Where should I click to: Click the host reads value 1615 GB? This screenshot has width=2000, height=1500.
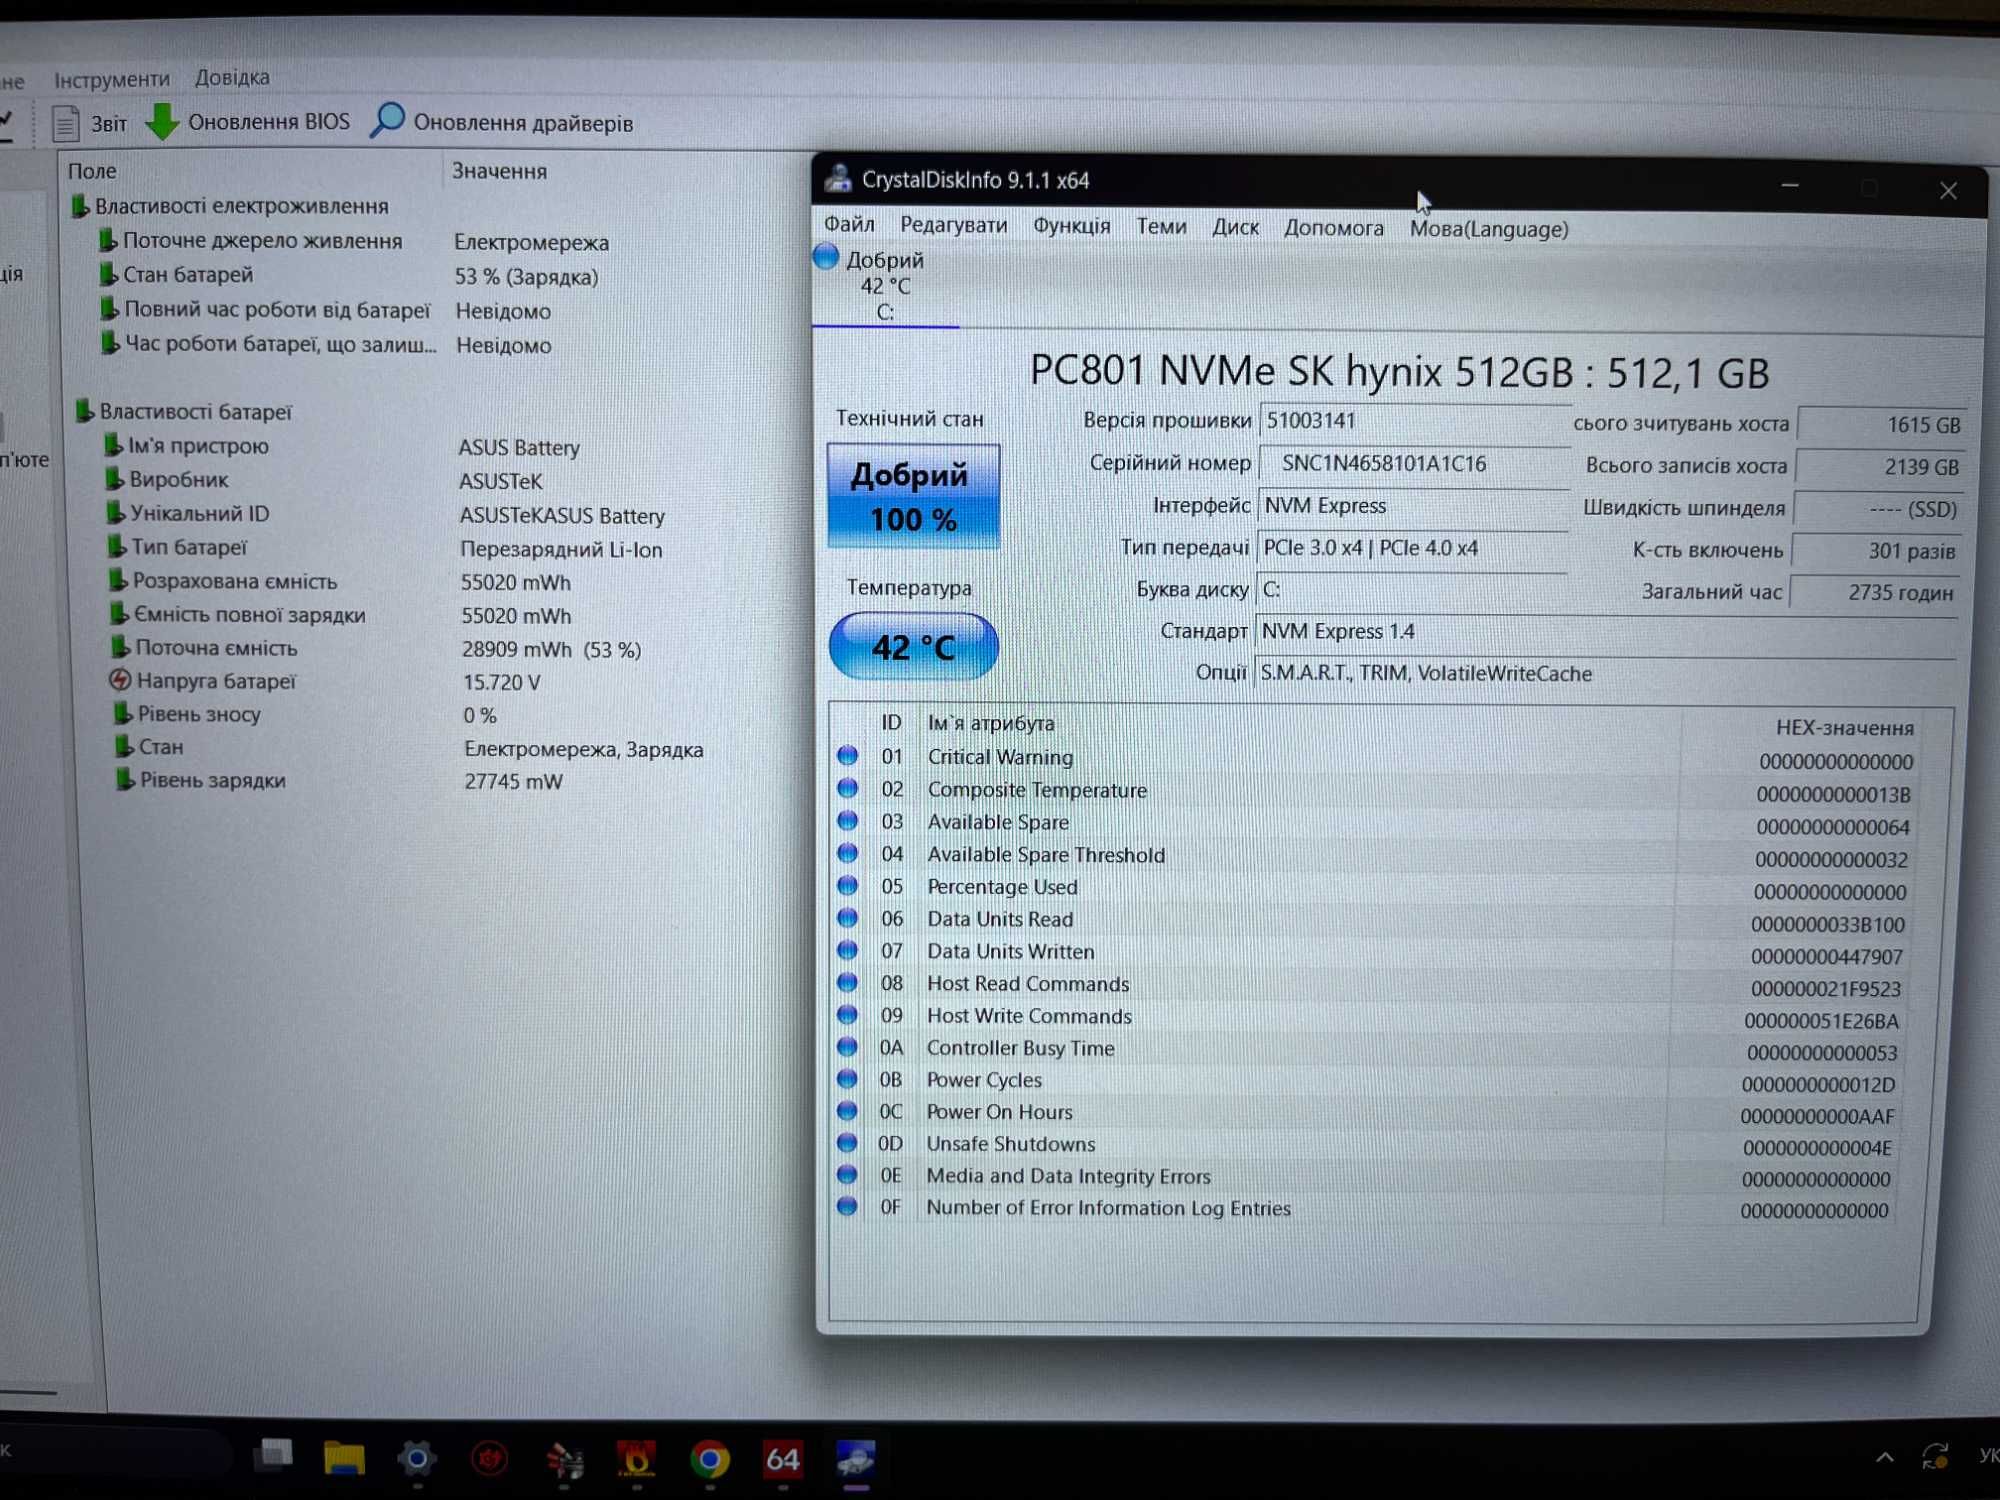[1882, 425]
